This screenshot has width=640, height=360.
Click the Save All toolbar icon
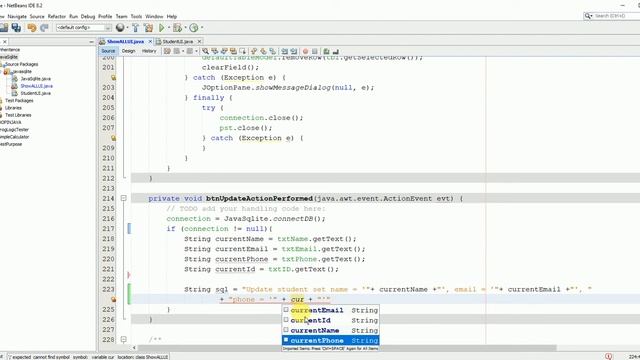point(16,27)
